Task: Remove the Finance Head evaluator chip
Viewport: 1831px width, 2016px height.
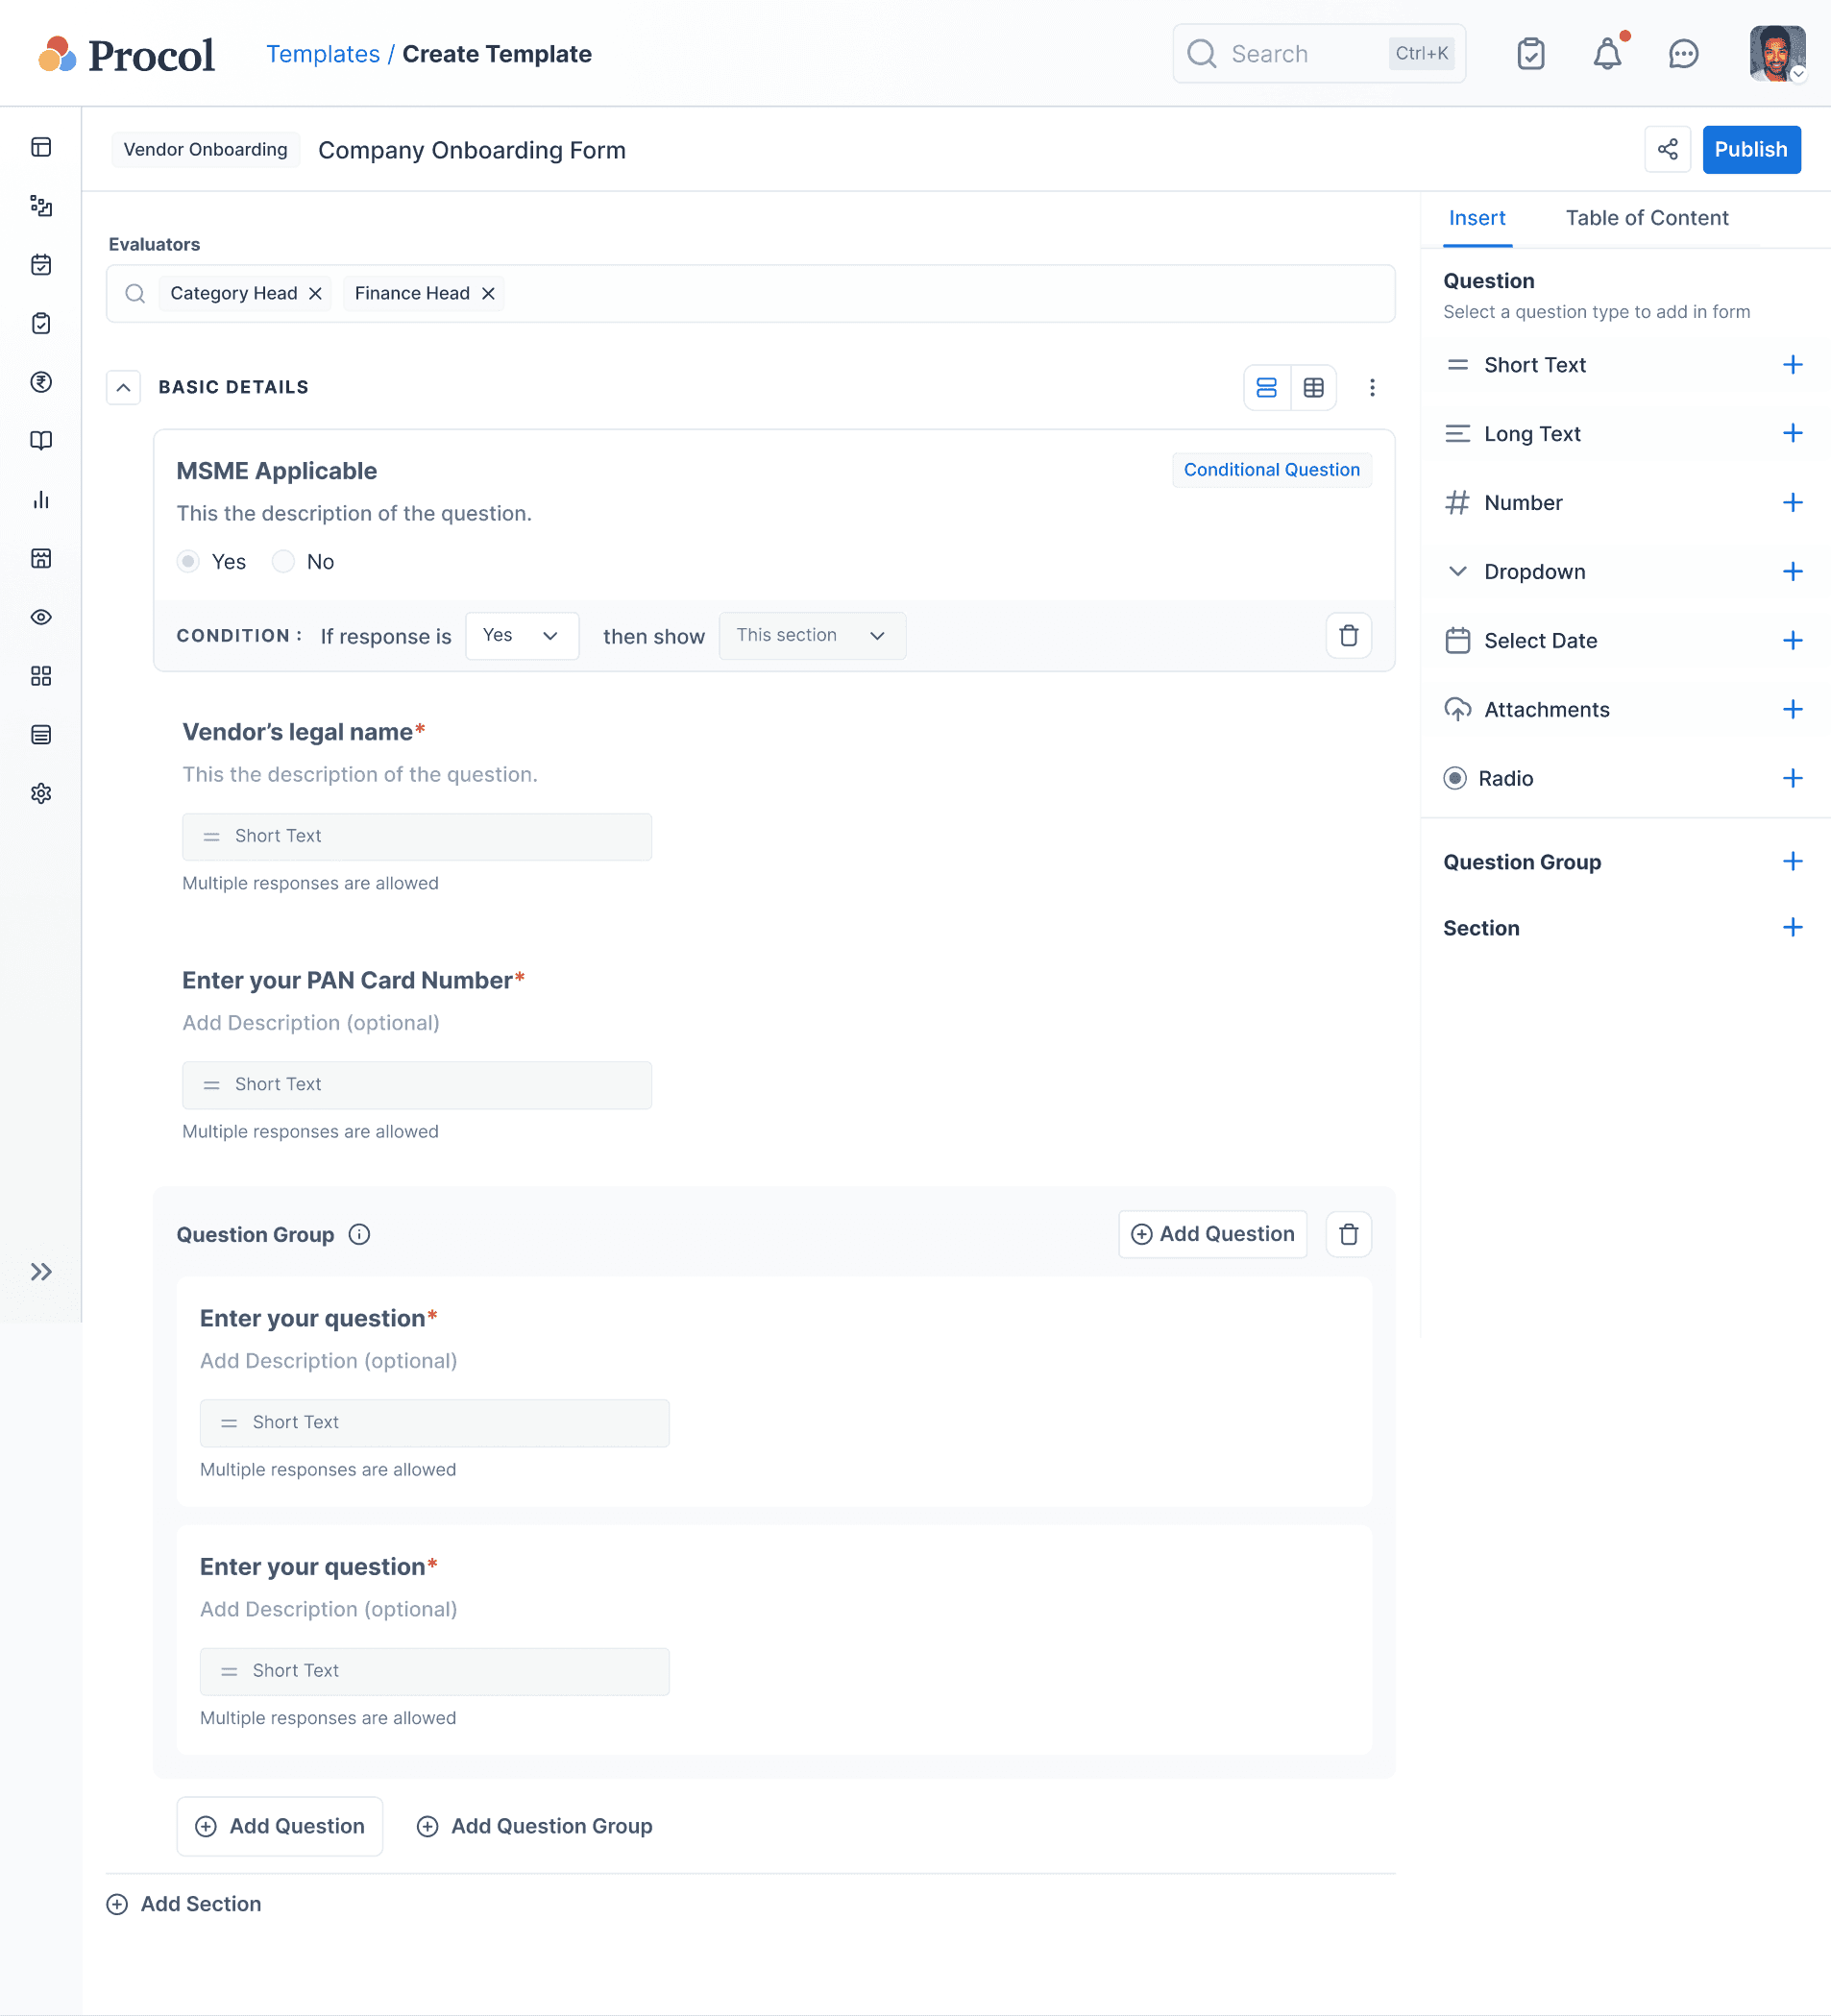Action: tap(488, 294)
